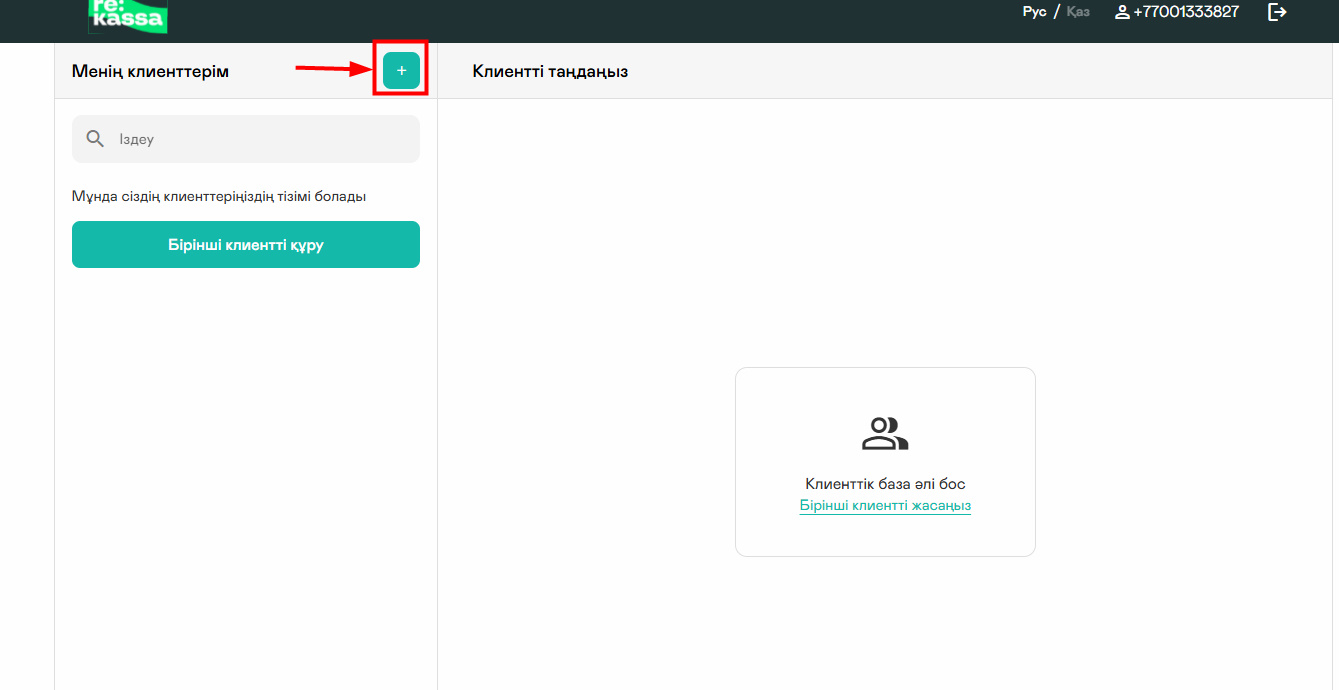Click the Клиентті таңдаңыз header text
1339x690 pixels.
point(550,71)
